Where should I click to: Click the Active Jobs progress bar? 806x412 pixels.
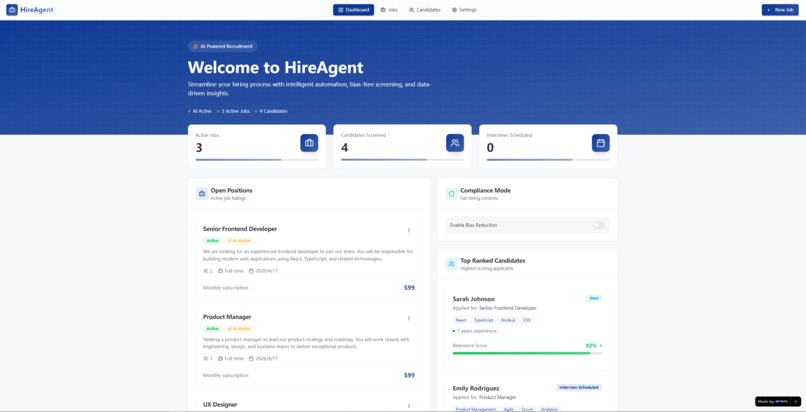pos(257,160)
